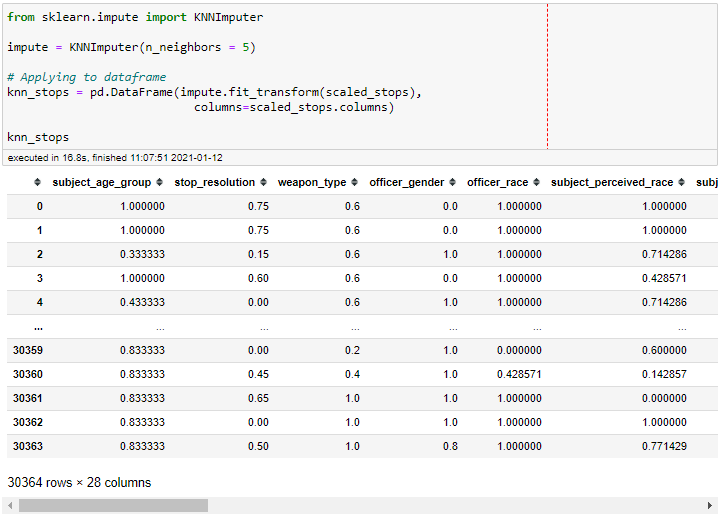Click row index 4

click(40, 302)
